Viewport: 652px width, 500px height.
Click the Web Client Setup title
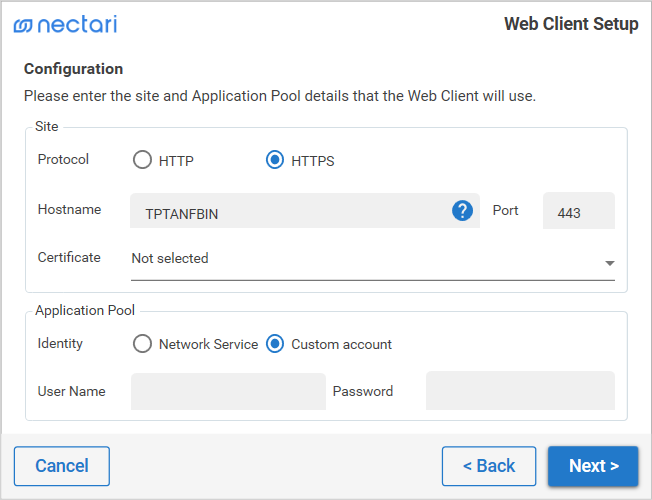[x=571, y=24]
